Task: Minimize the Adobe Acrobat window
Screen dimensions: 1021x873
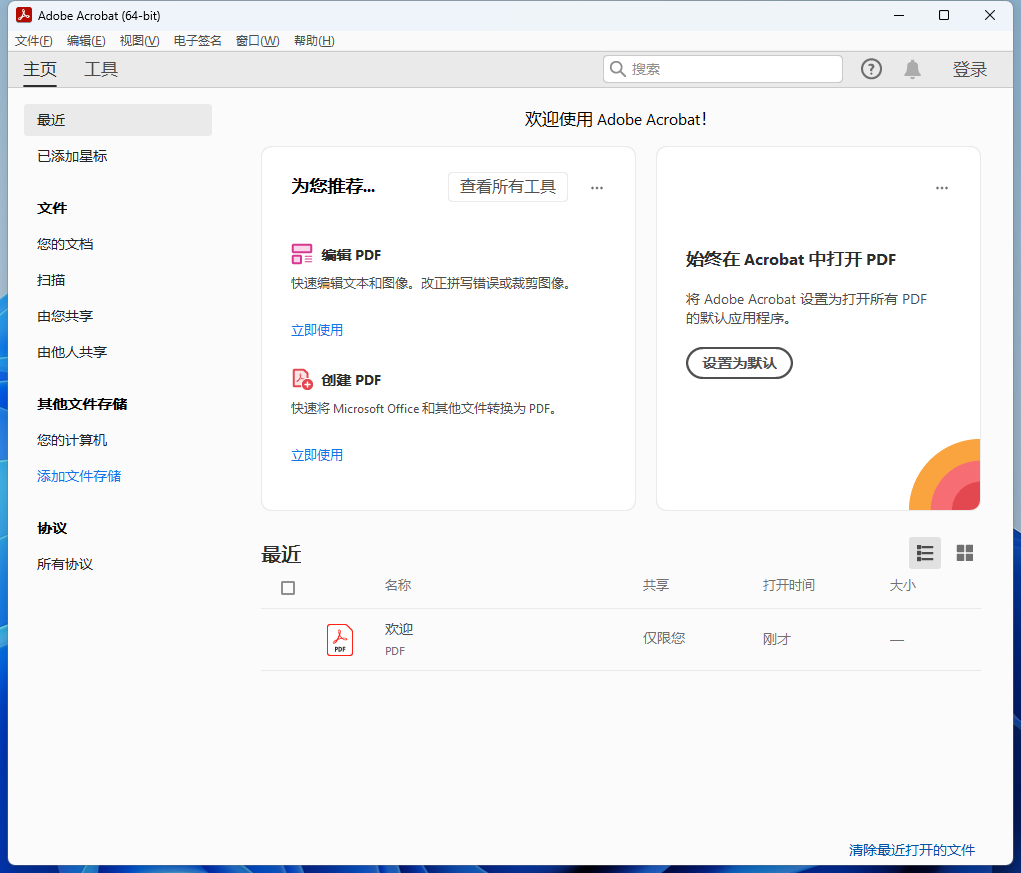Action: 899,15
